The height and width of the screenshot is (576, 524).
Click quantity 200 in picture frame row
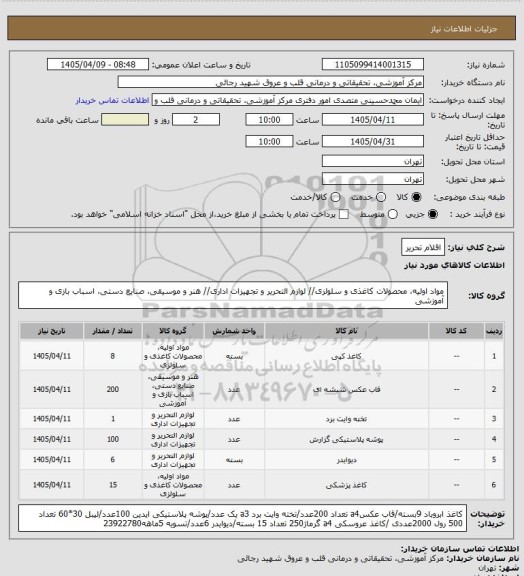112,389
